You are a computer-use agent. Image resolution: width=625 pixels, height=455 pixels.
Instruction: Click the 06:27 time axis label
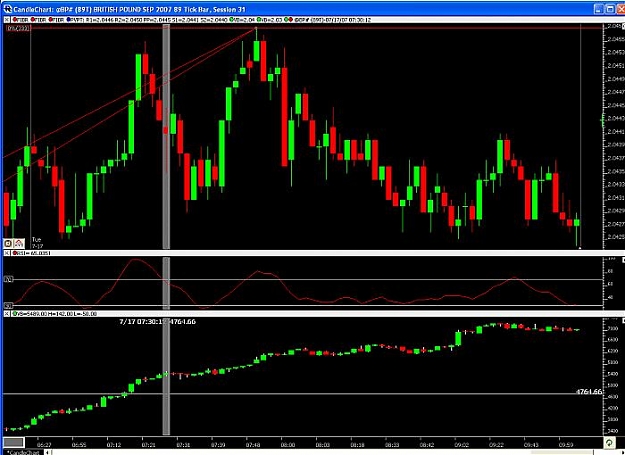[x=44, y=445]
